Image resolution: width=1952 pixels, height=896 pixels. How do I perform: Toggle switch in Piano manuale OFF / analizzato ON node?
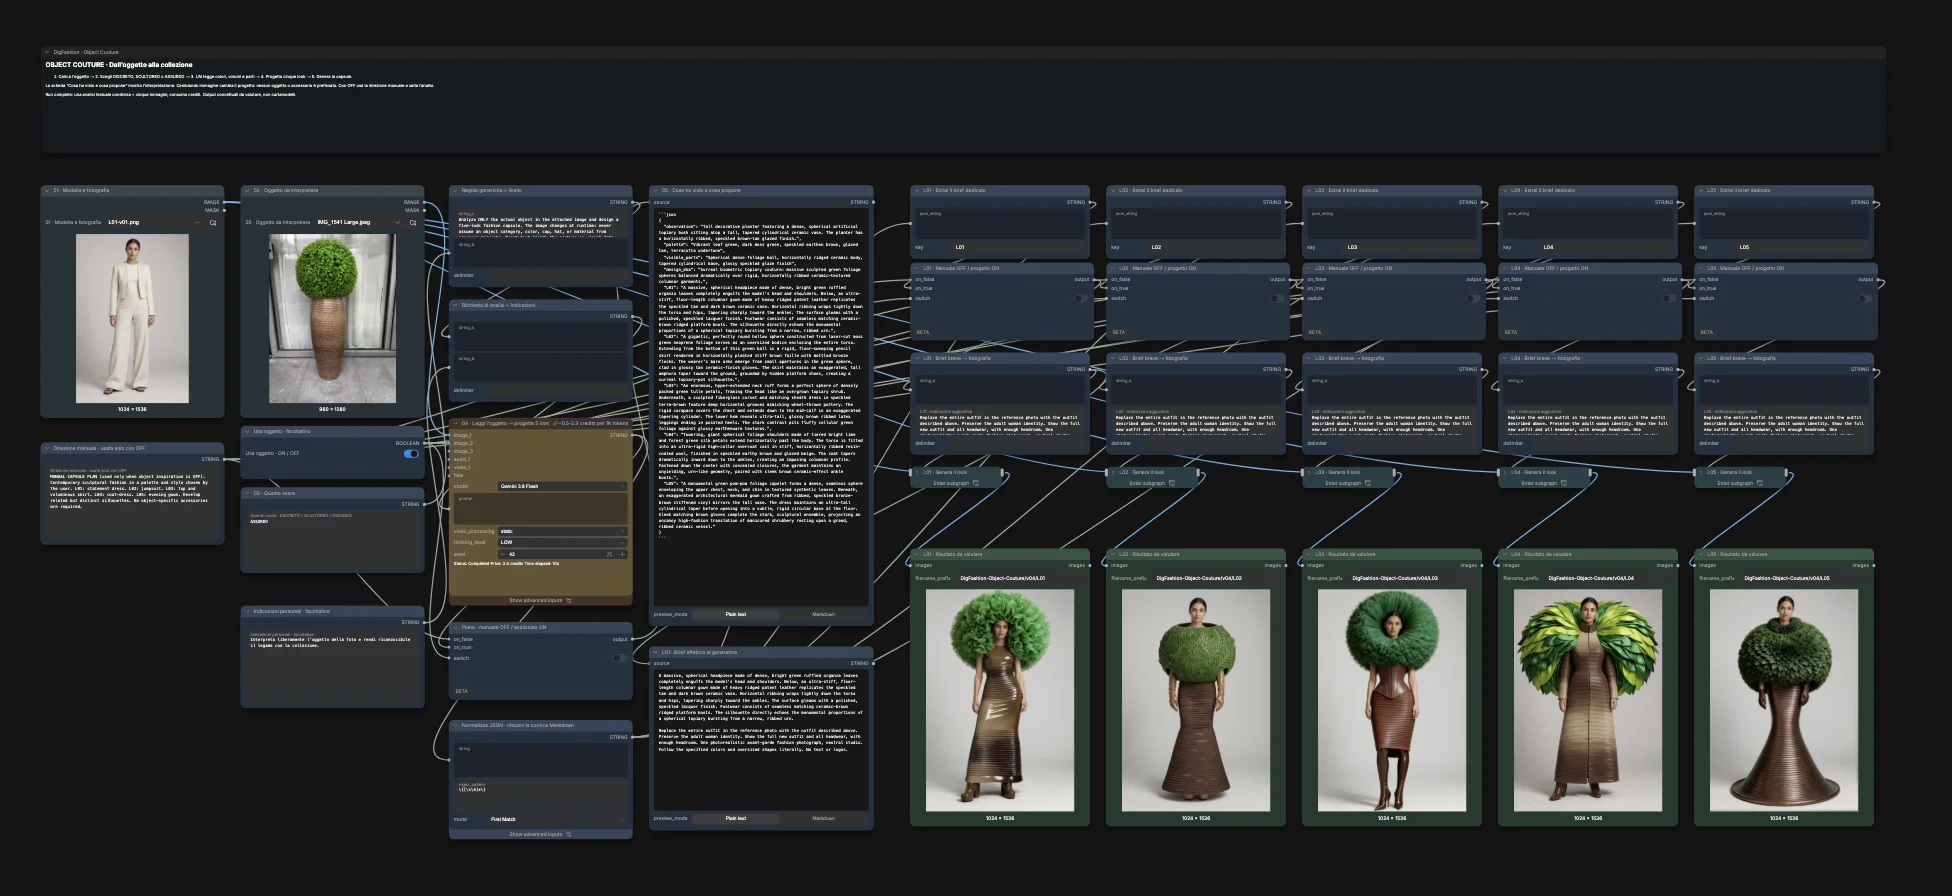619,658
